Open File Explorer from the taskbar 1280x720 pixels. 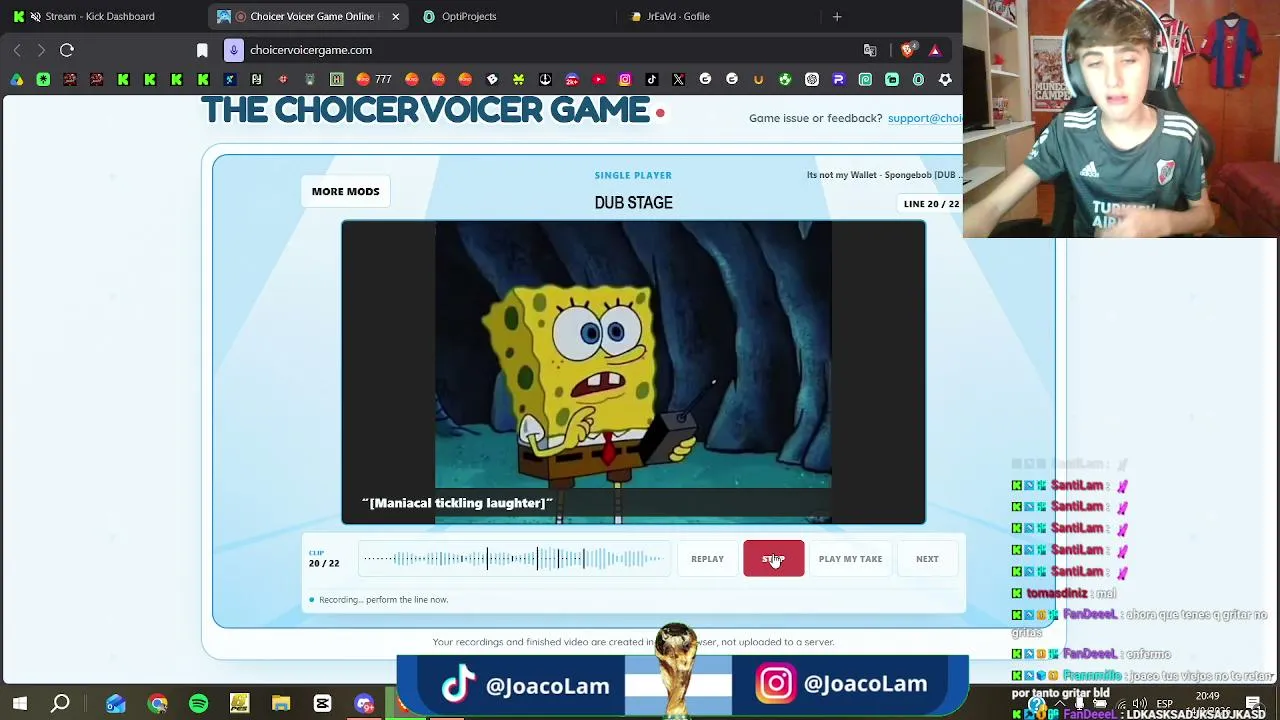point(281,704)
